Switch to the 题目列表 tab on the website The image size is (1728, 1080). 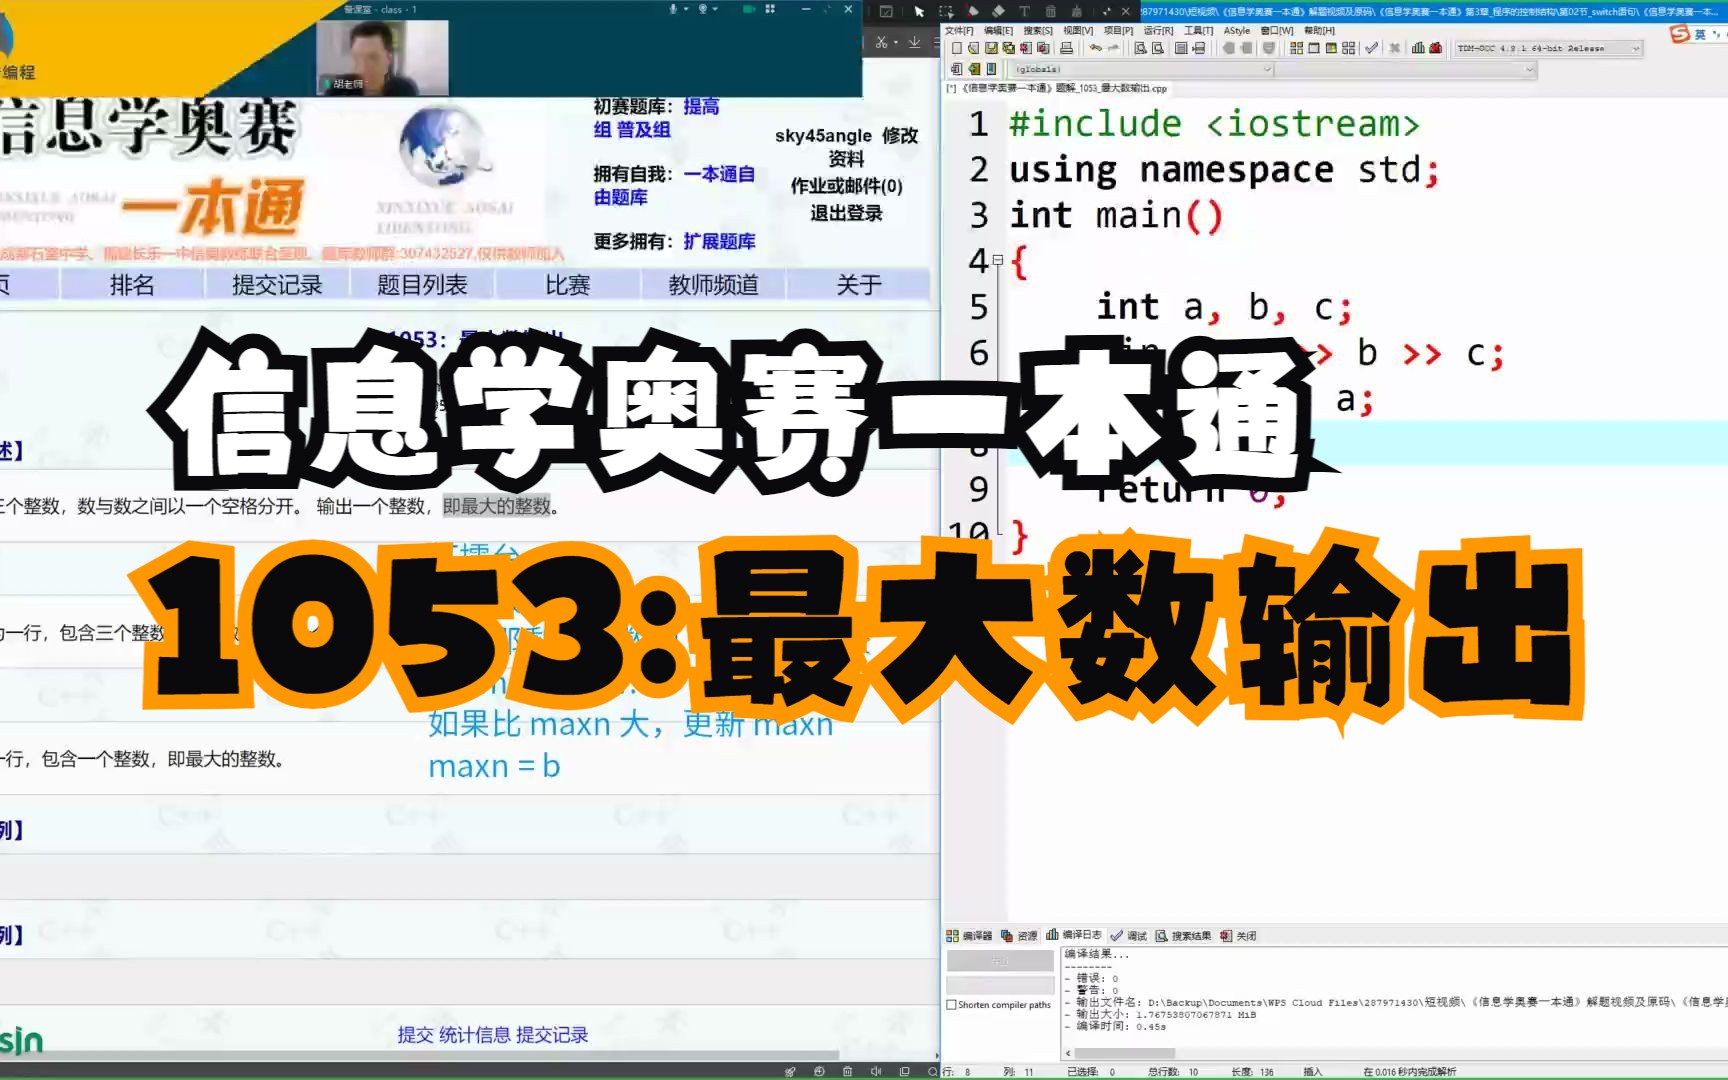pyautogui.click(x=422, y=285)
